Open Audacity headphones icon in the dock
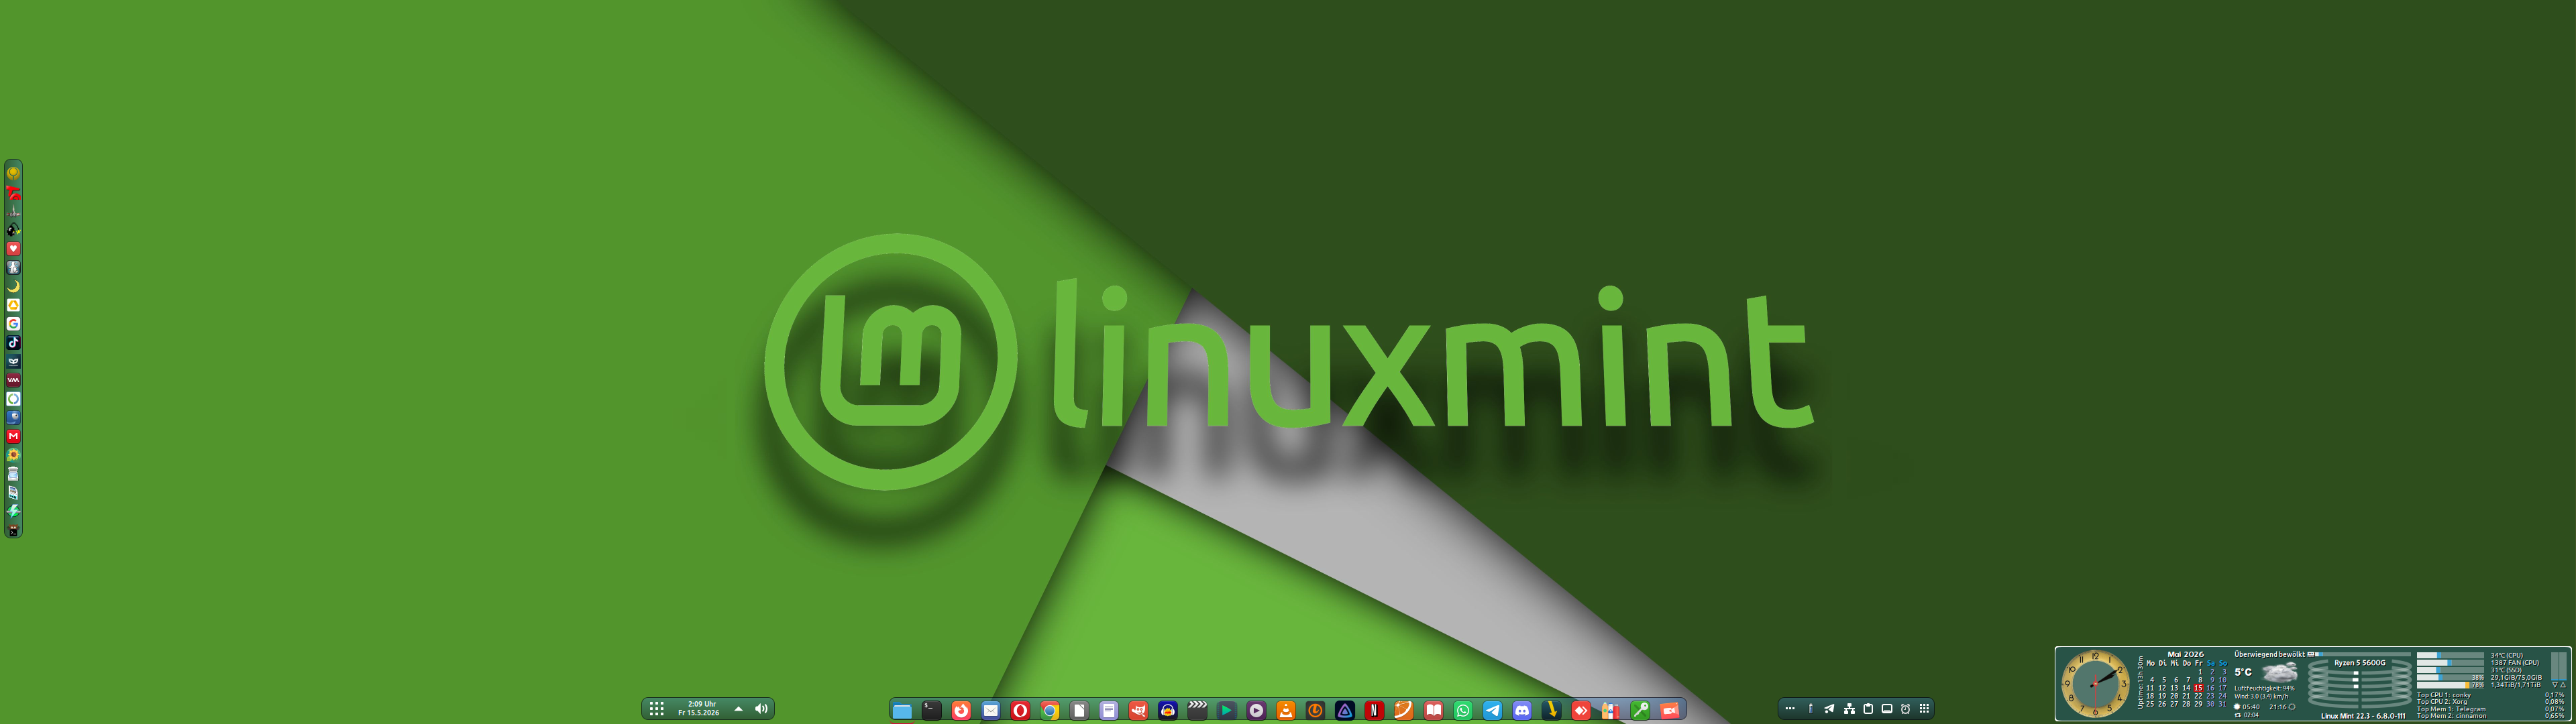The image size is (2576, 724). click(1168, 710)
